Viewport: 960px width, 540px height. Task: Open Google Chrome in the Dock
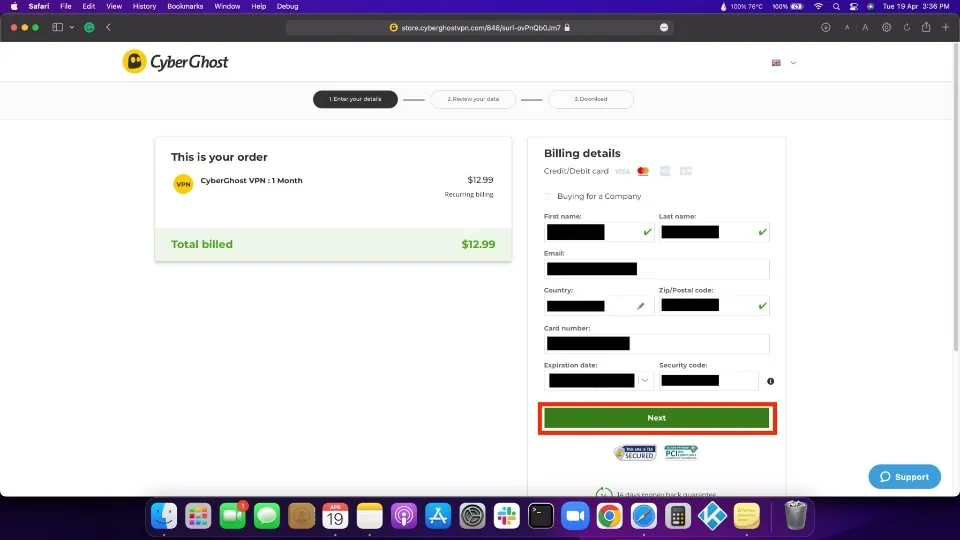coord(610,516)
